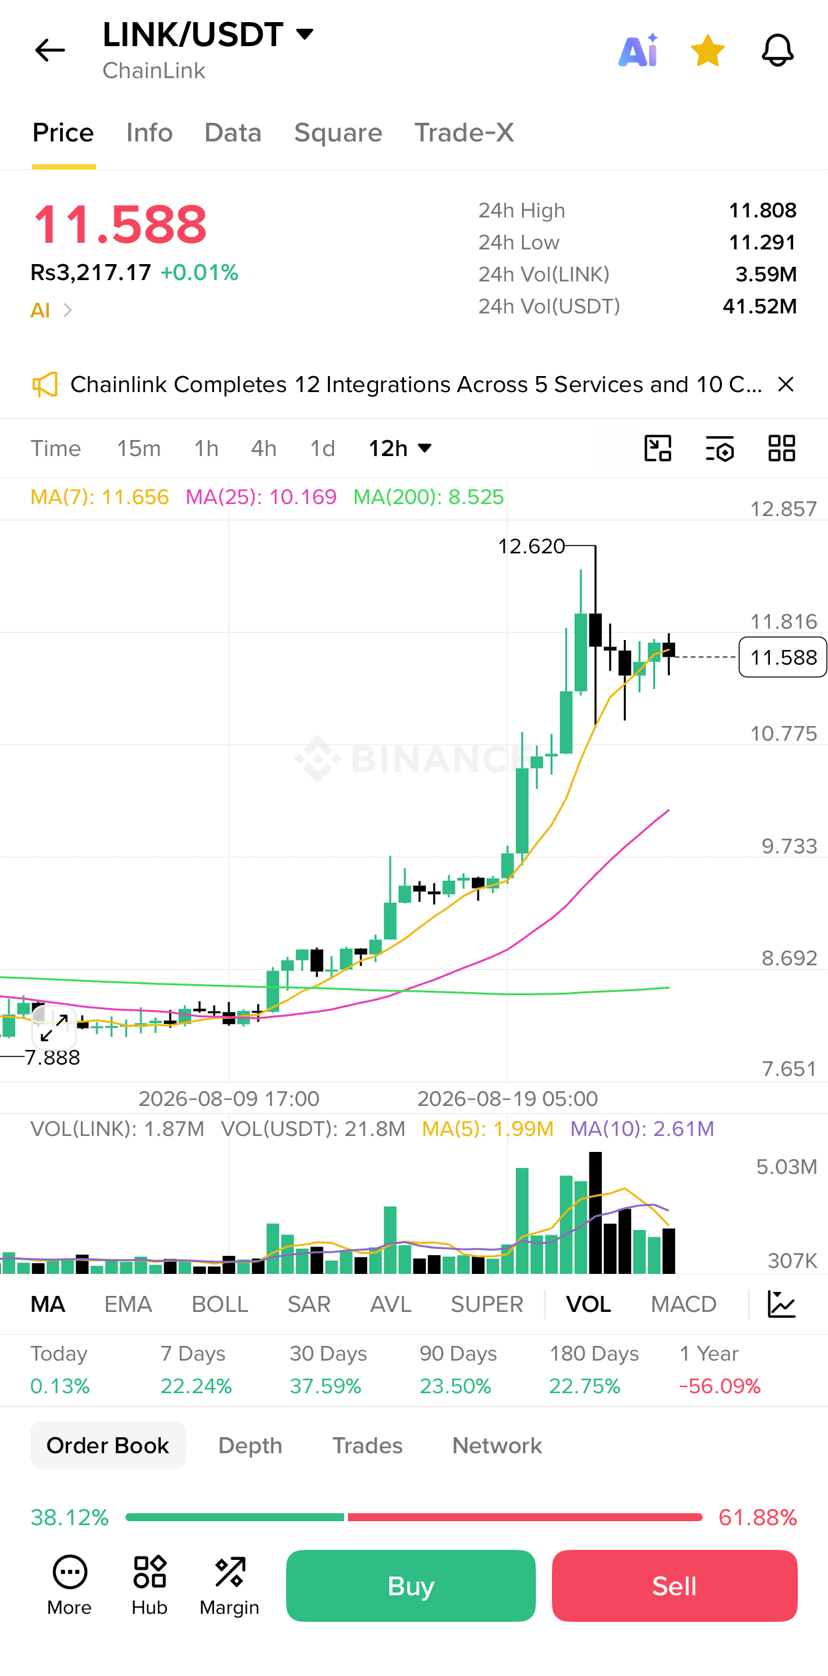The image size is (828, 1676).
Task: Select the 1h chart interval
Action: 206,448
